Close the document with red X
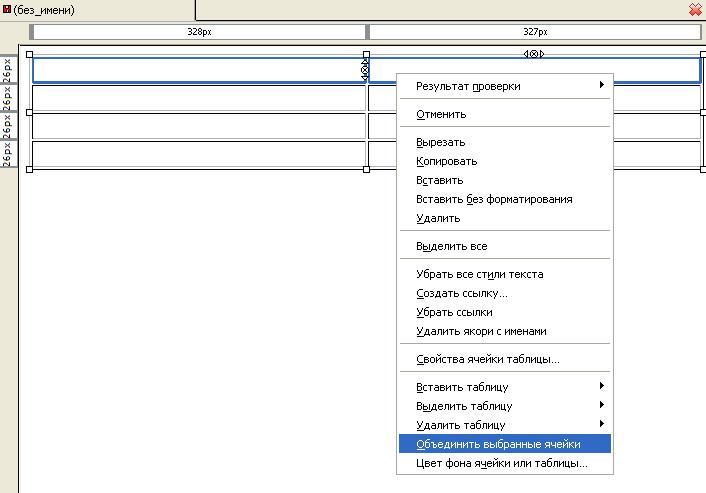Image resolution: width=706 pixels, height=493 pixels. [696, 9]
